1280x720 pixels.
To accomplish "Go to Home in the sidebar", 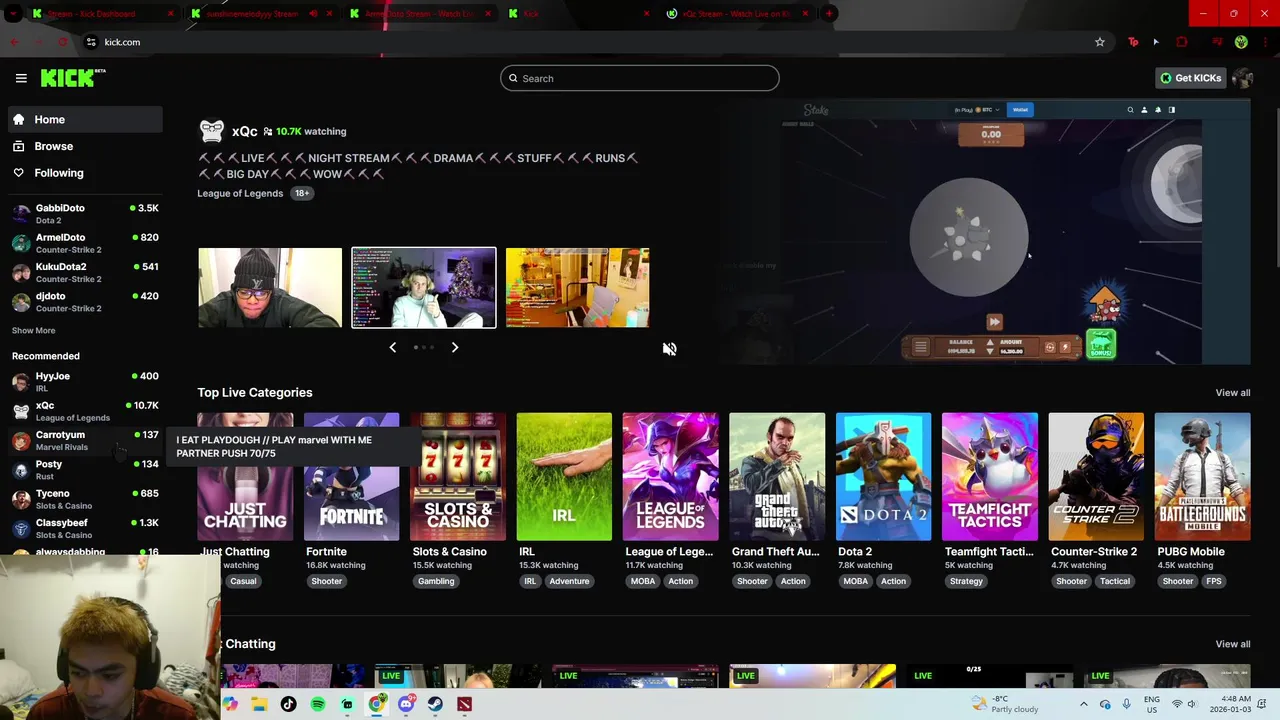I will [x=85, y=119].
